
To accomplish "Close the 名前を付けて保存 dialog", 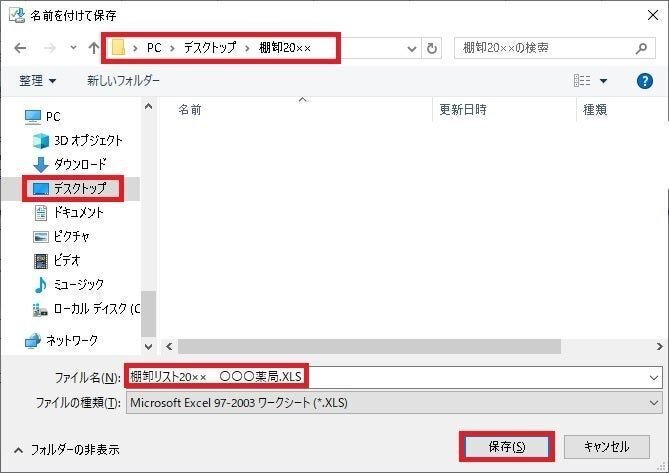I will coord(652,16).
